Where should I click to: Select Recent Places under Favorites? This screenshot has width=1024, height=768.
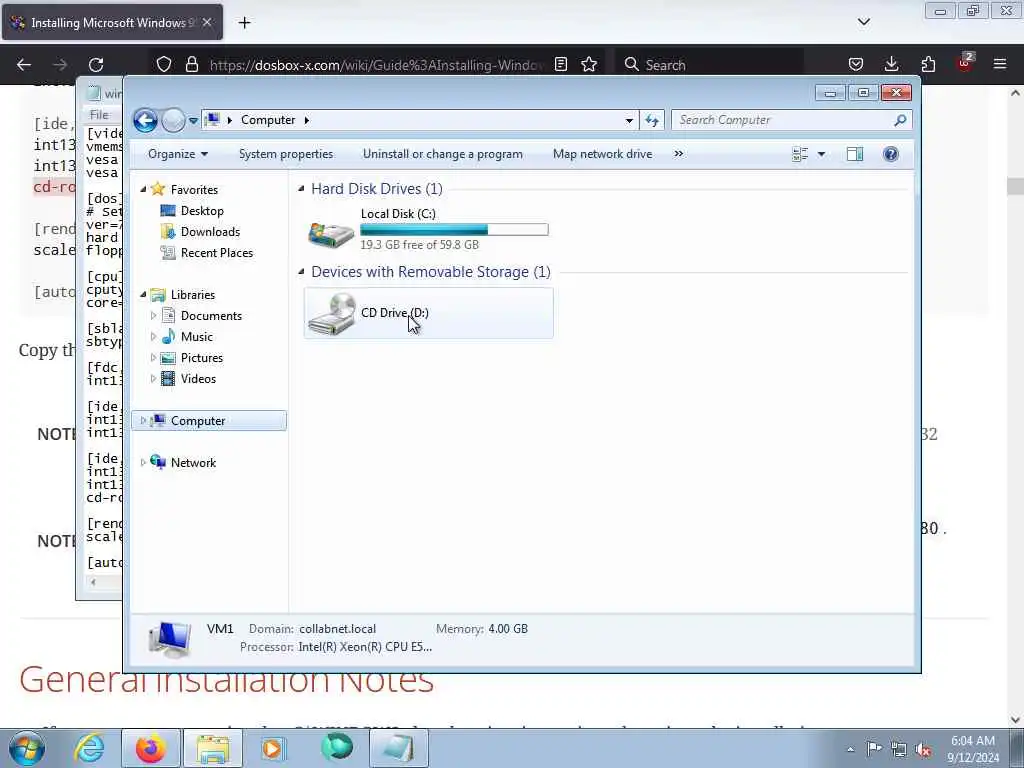217,253
